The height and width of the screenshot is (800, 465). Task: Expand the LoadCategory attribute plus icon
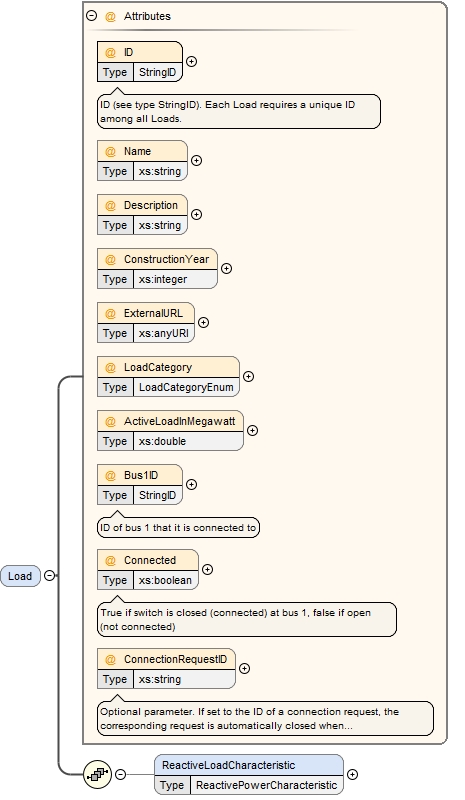[248, 377]
